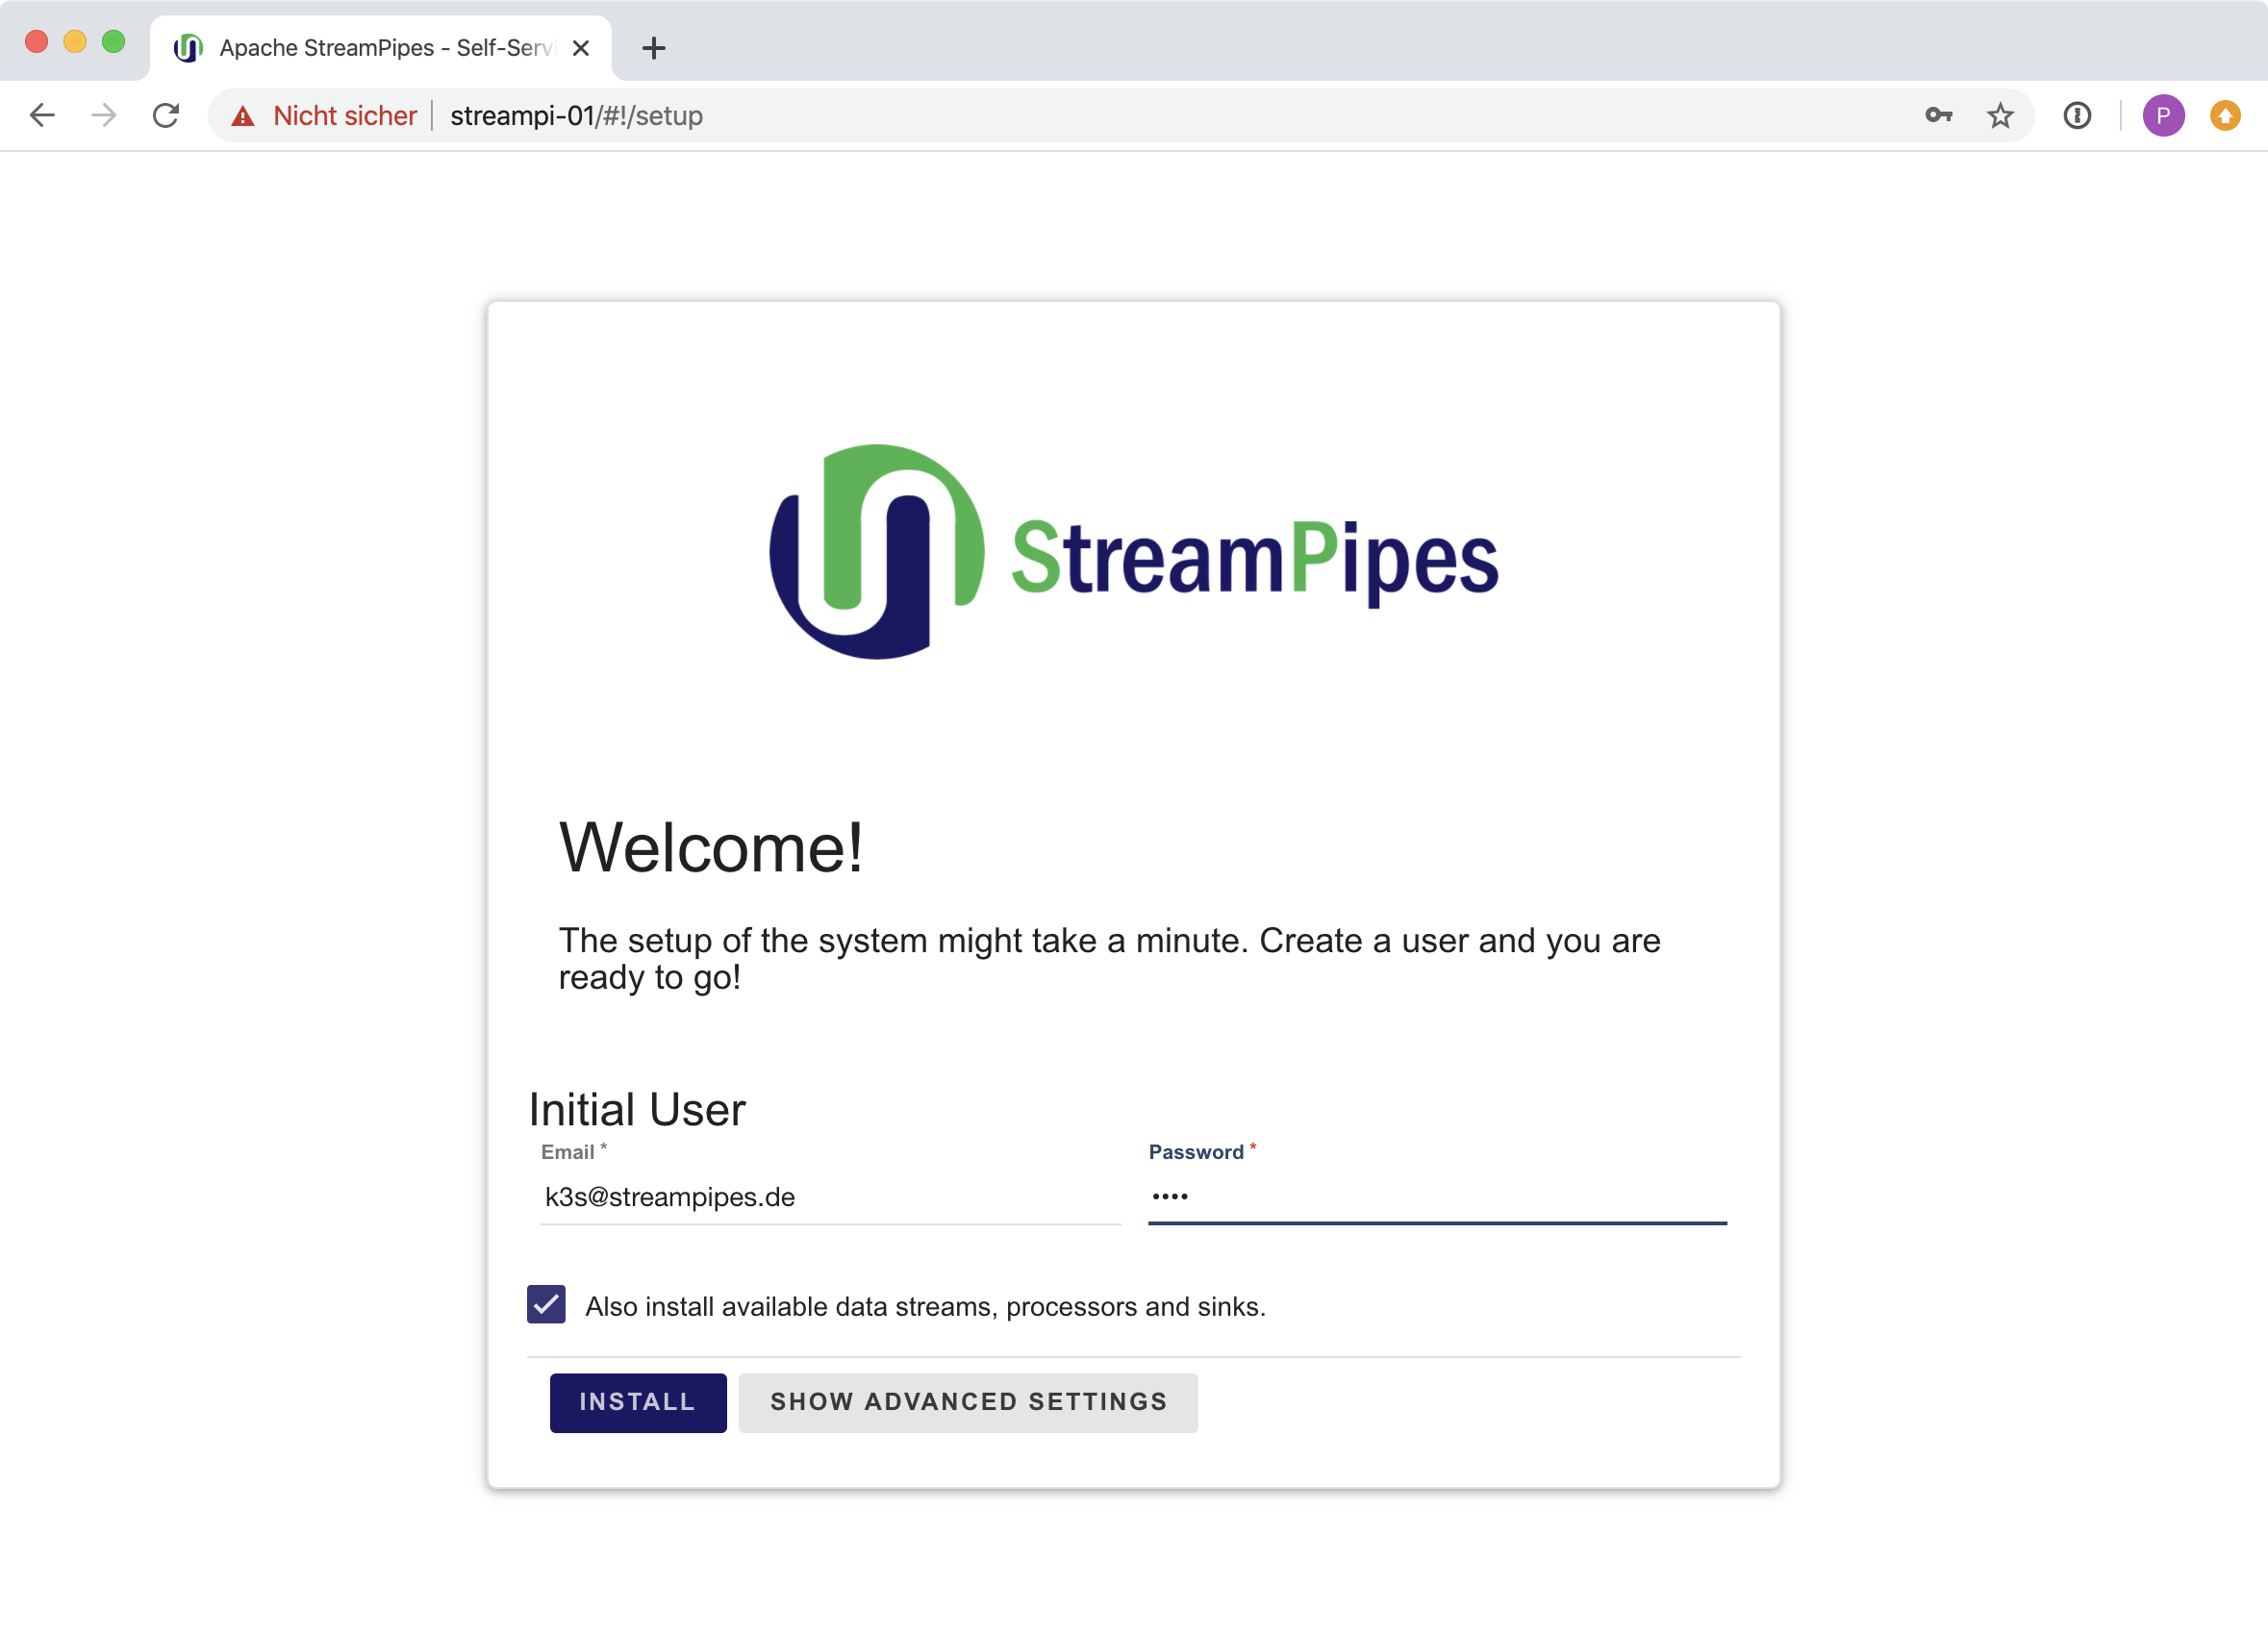Select the Apache StreamPipes tab

(x=380, y=48)
